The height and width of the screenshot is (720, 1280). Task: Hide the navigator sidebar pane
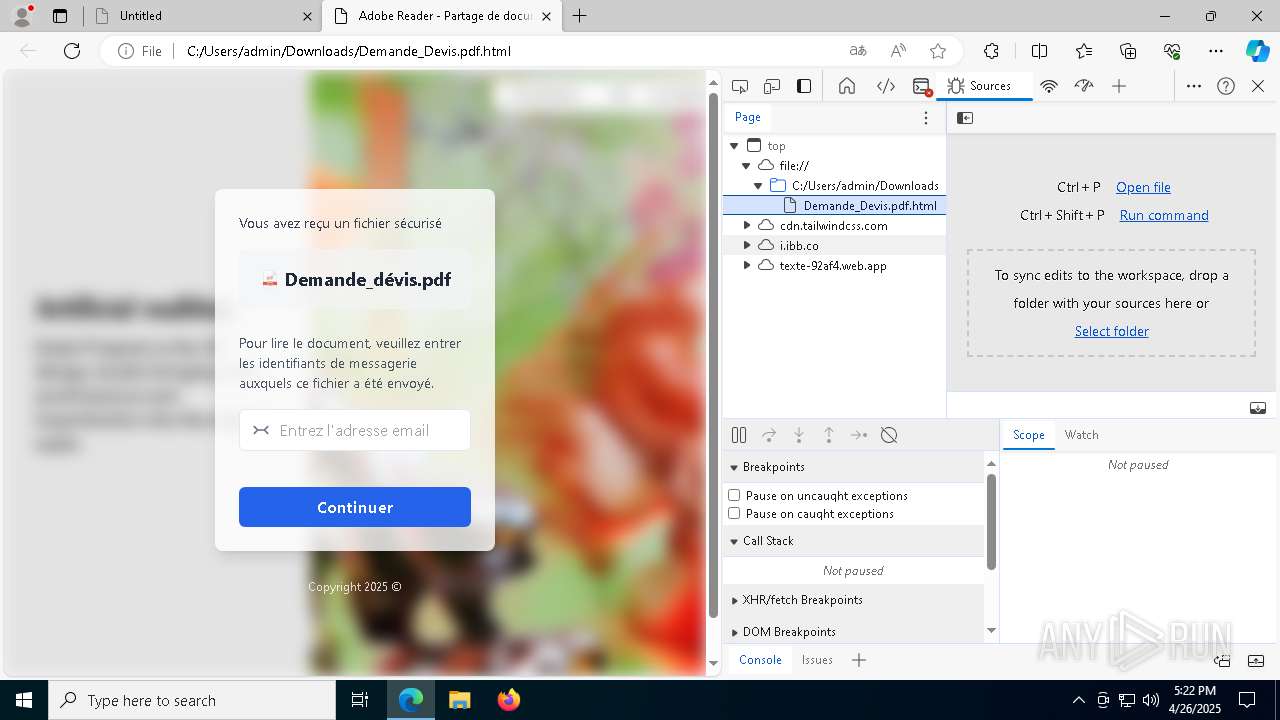pos(965,118)
